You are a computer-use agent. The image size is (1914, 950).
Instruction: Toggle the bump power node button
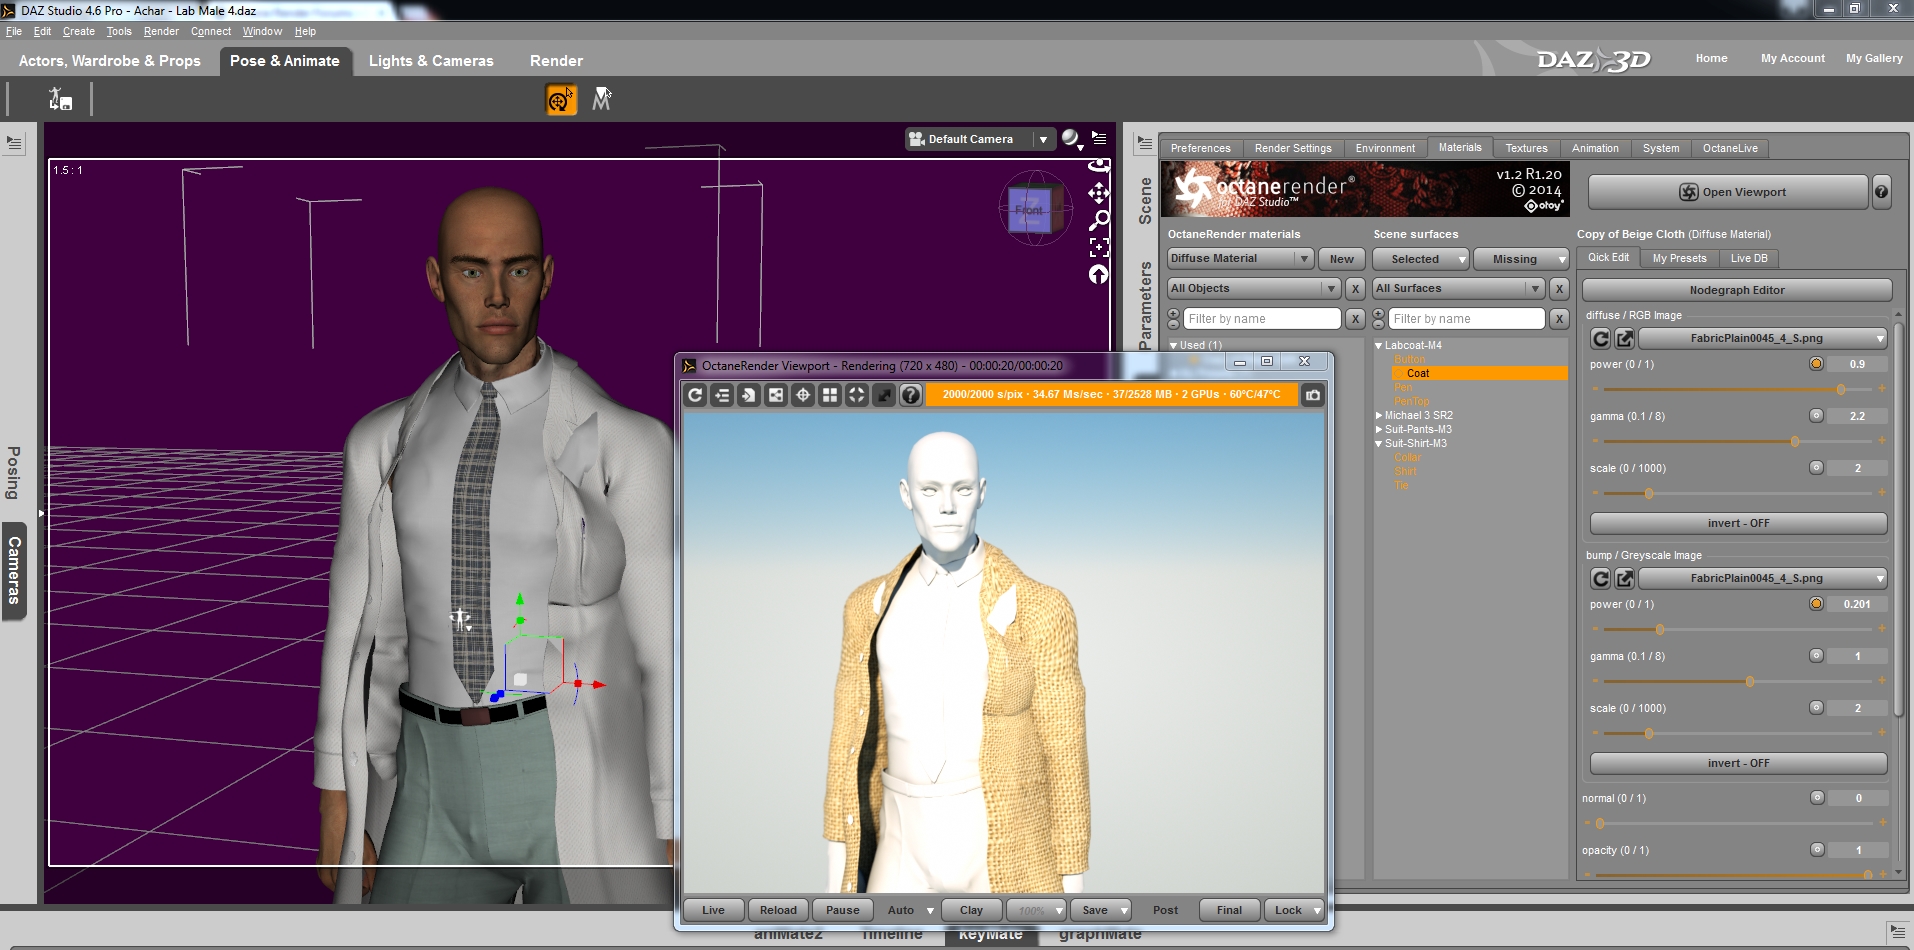click(1816, 604)
